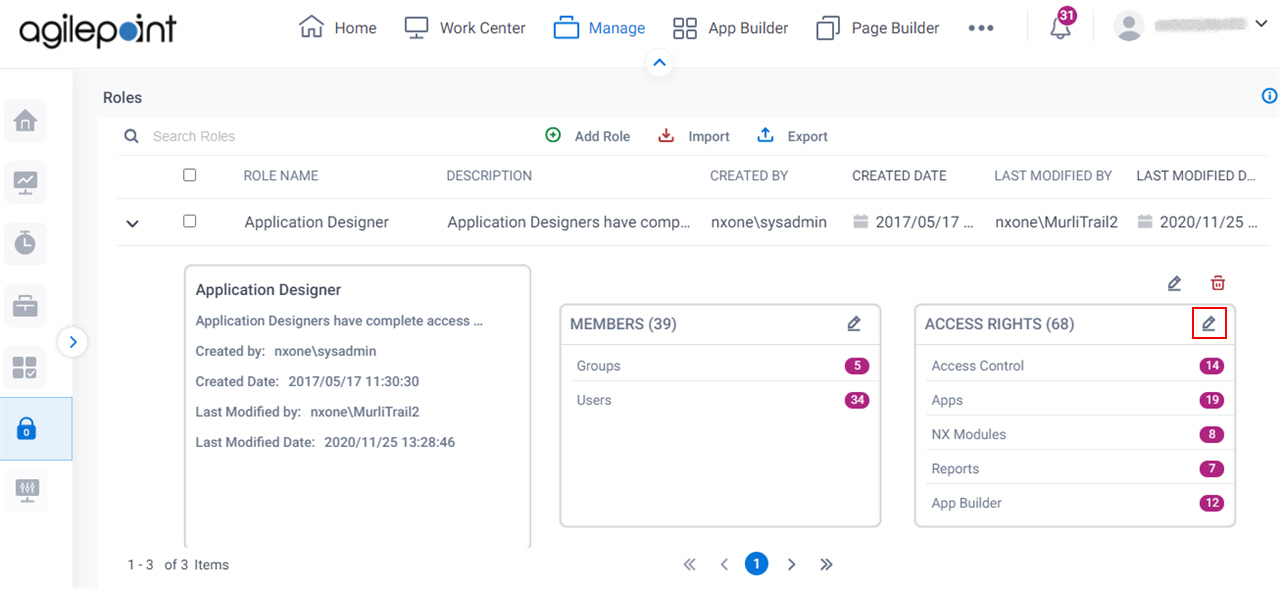
Task: Select page 1 in pagination
Action: (x=757, y=564)
